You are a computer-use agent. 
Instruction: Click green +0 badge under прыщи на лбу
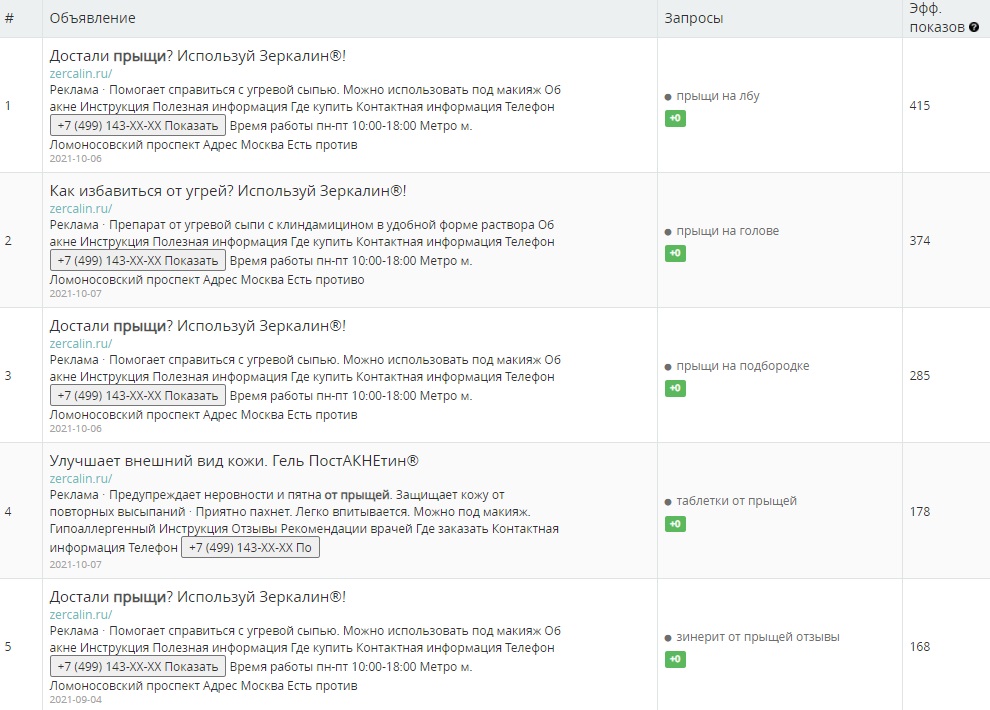coord(675,118)
